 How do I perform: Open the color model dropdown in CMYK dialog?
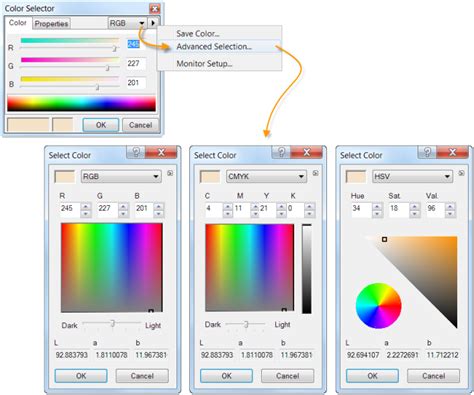tap(266, 176)
